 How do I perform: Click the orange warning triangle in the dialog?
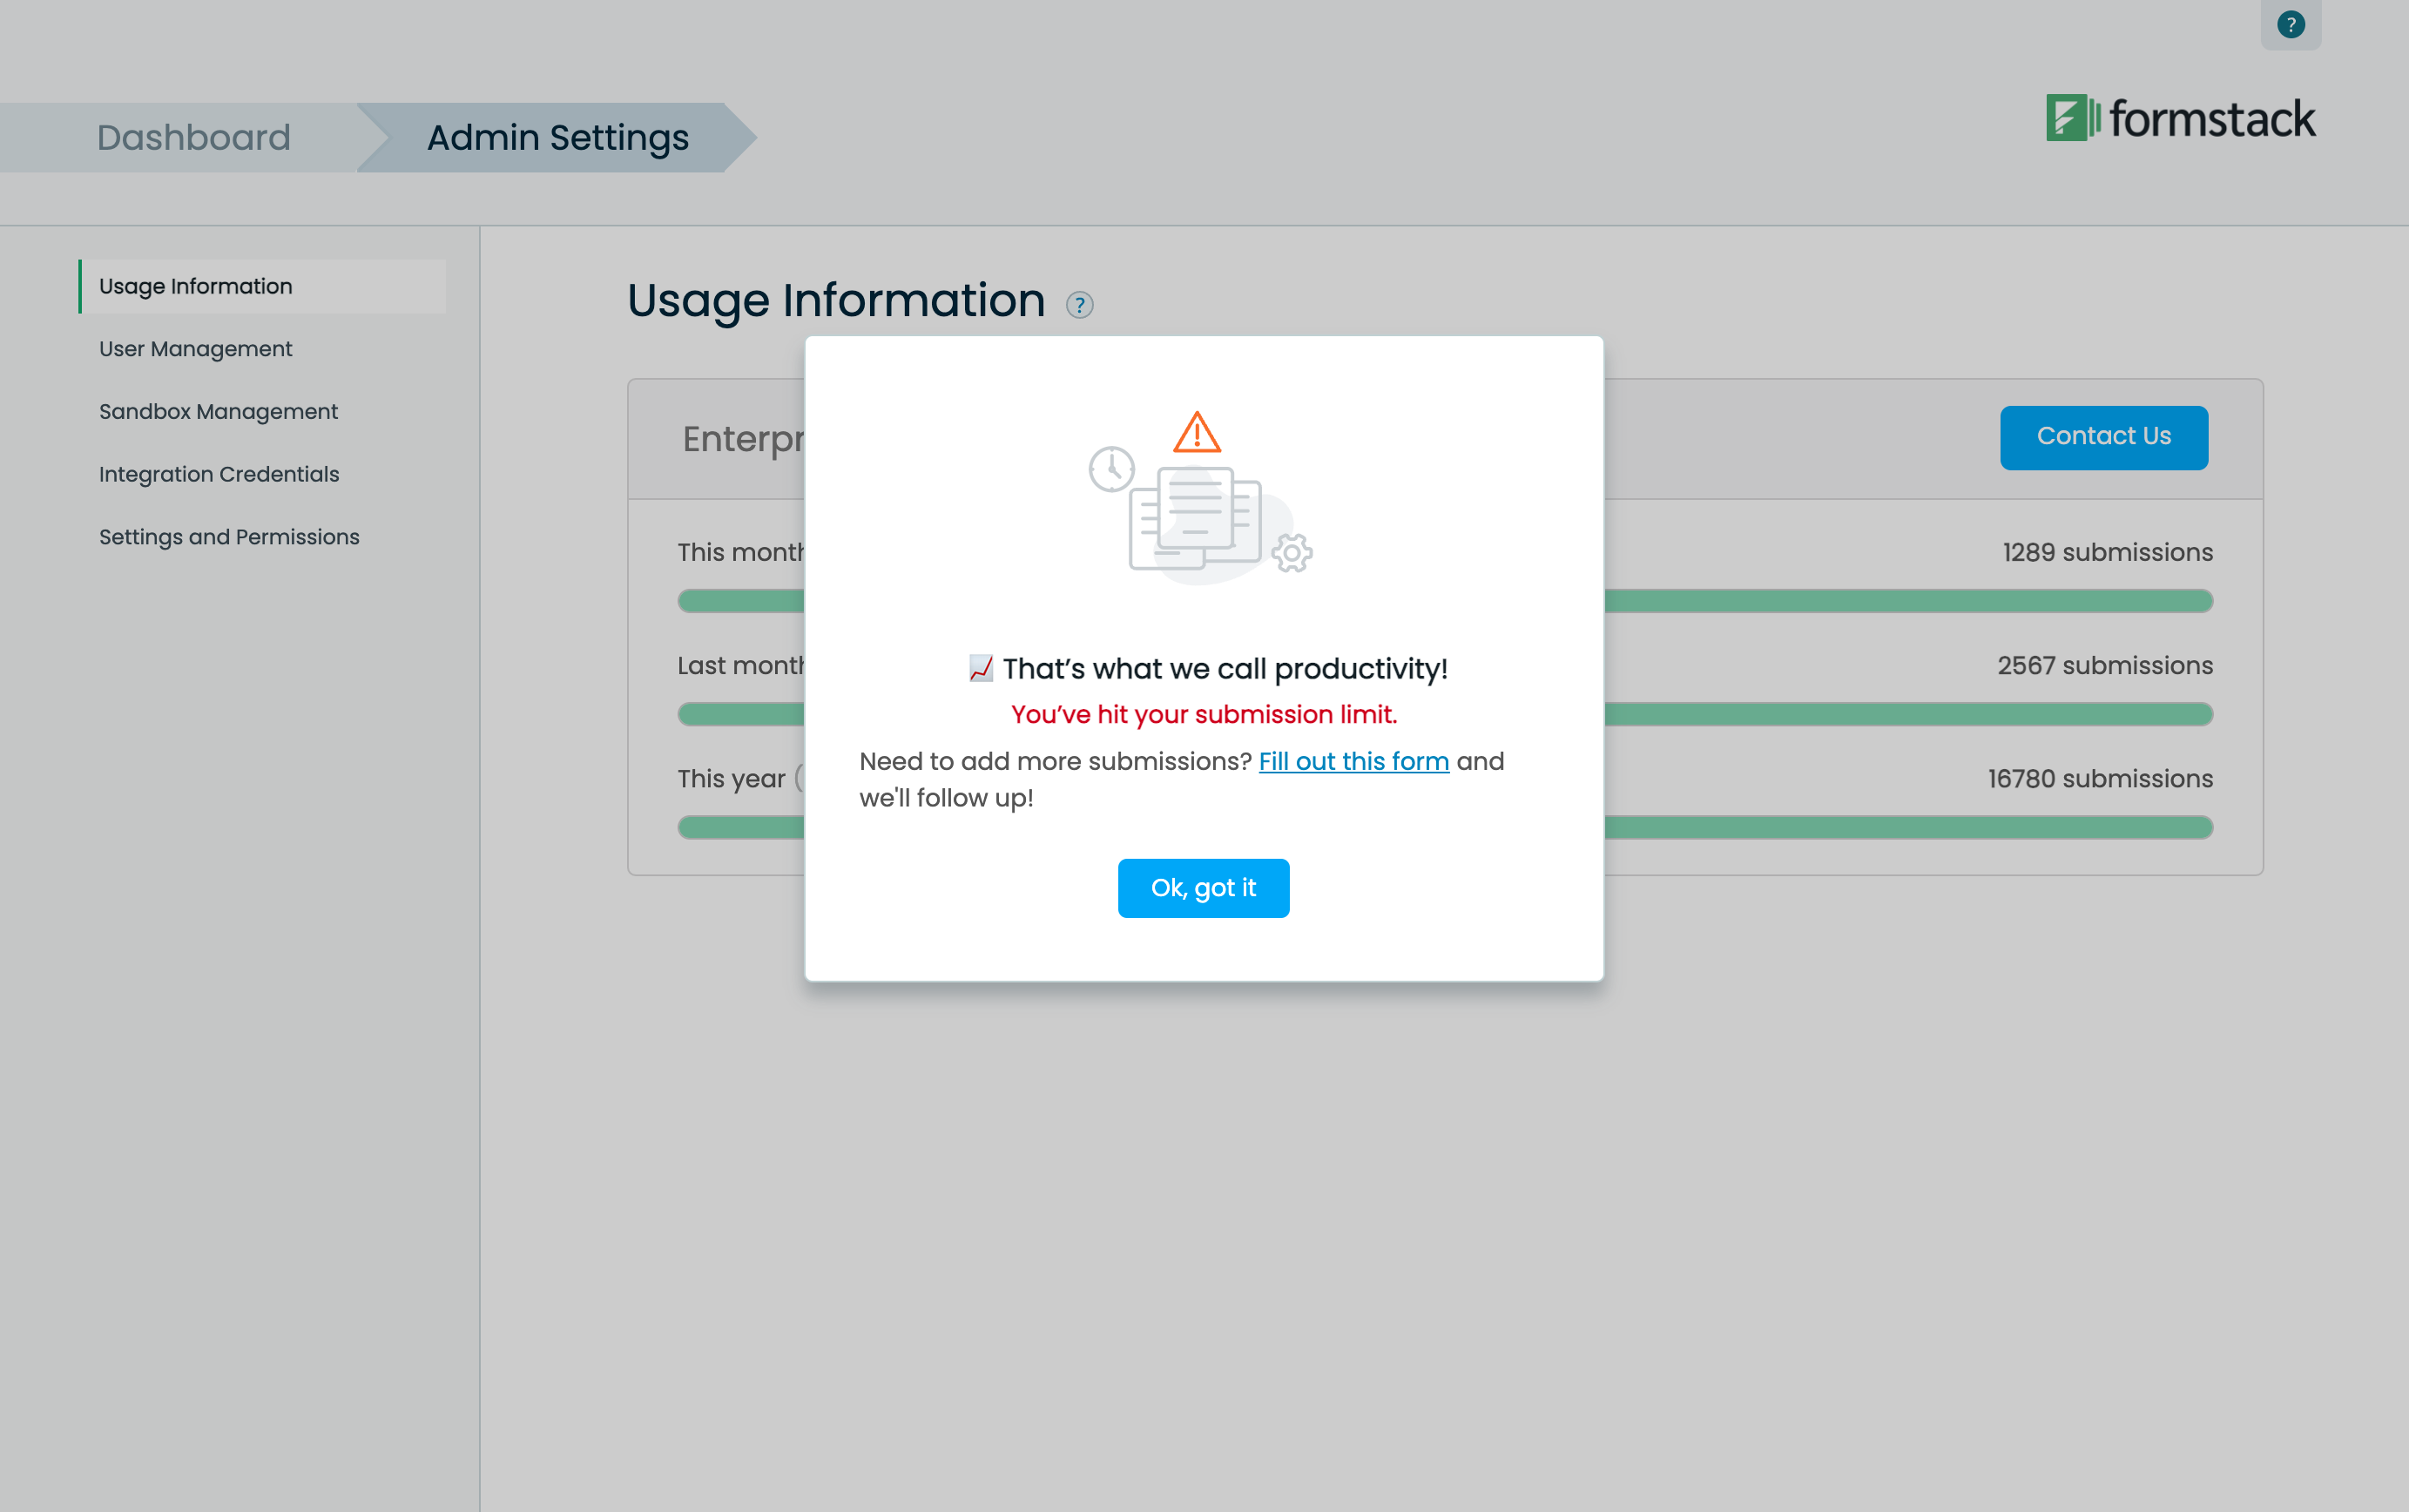pyautogui.click(x=1198, y=432)
